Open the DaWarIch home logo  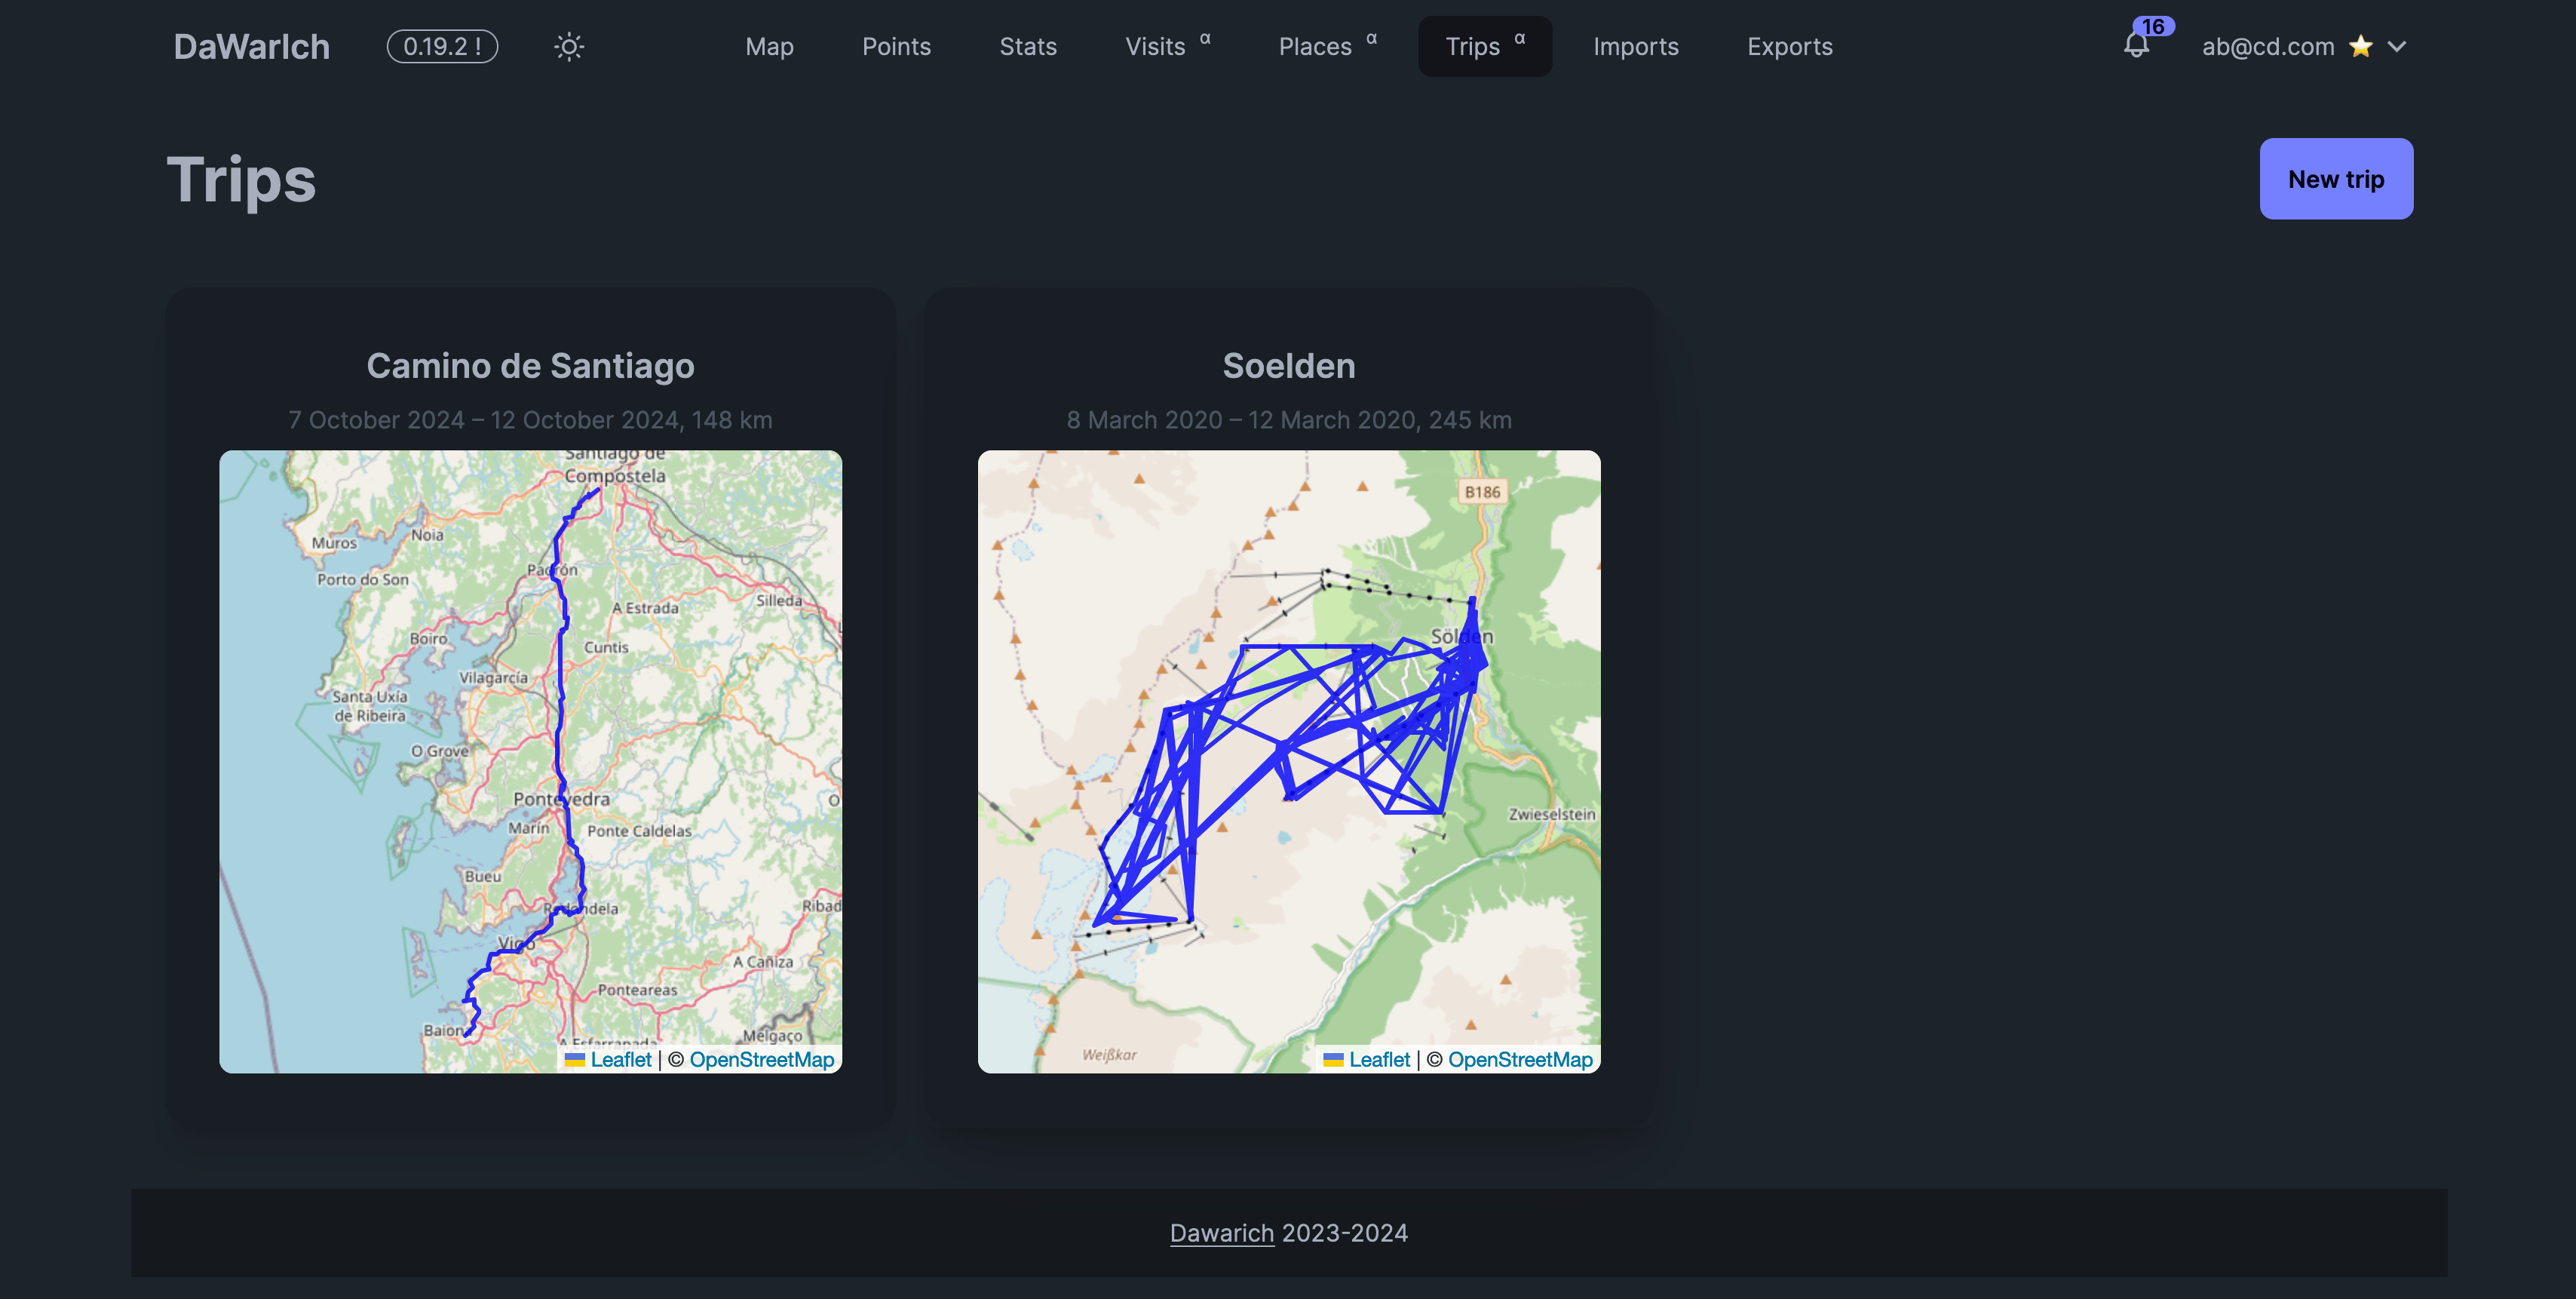(251, 47)
